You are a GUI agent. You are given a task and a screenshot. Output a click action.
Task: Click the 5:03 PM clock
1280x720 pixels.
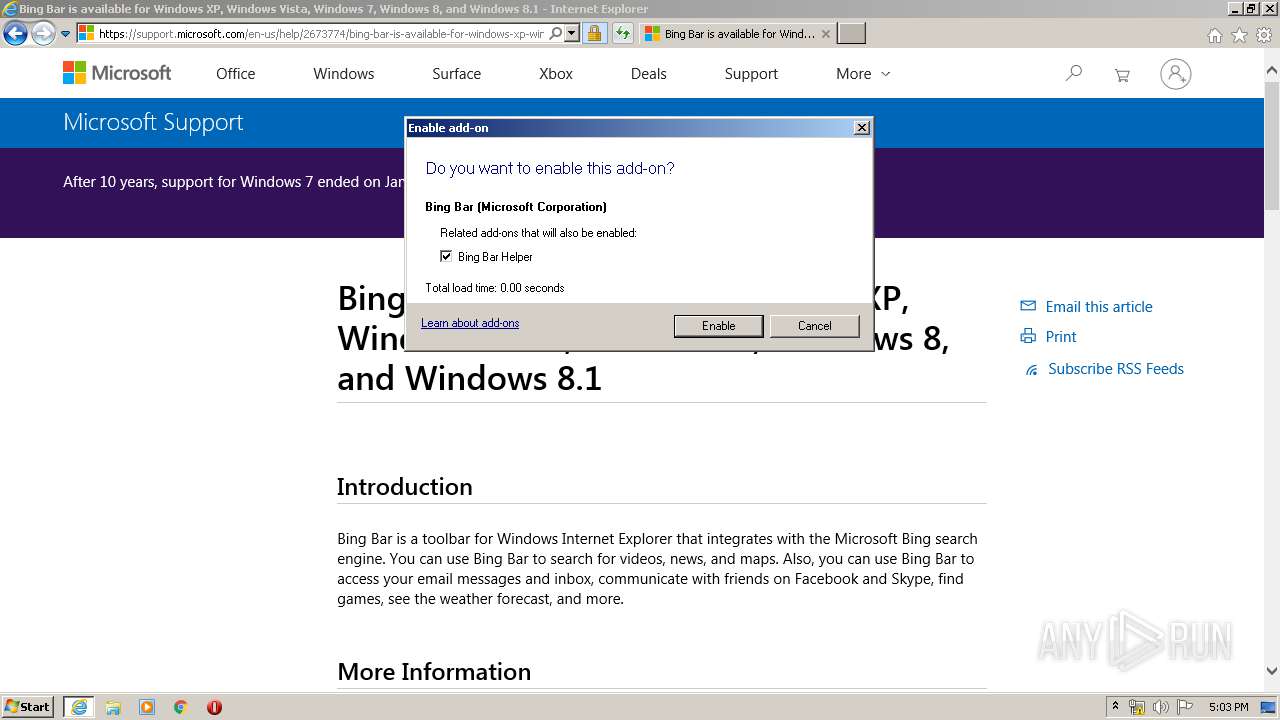pyautogui.click(x=1229, y=707)
